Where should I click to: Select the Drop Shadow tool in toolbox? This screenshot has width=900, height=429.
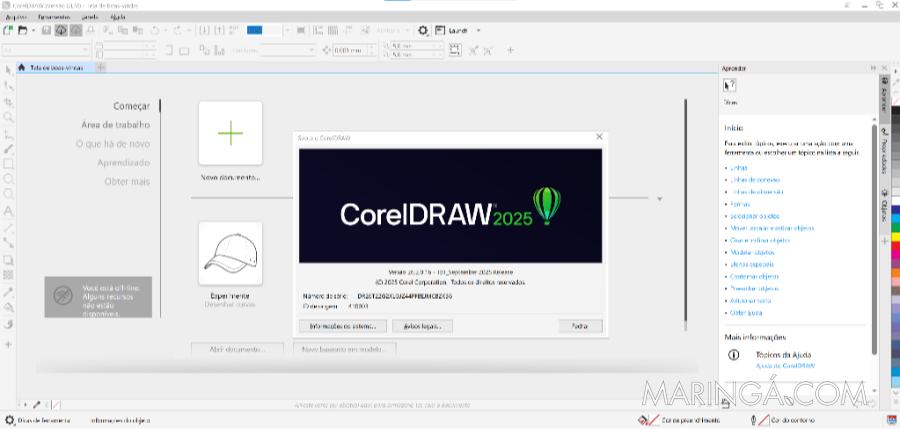8,260
